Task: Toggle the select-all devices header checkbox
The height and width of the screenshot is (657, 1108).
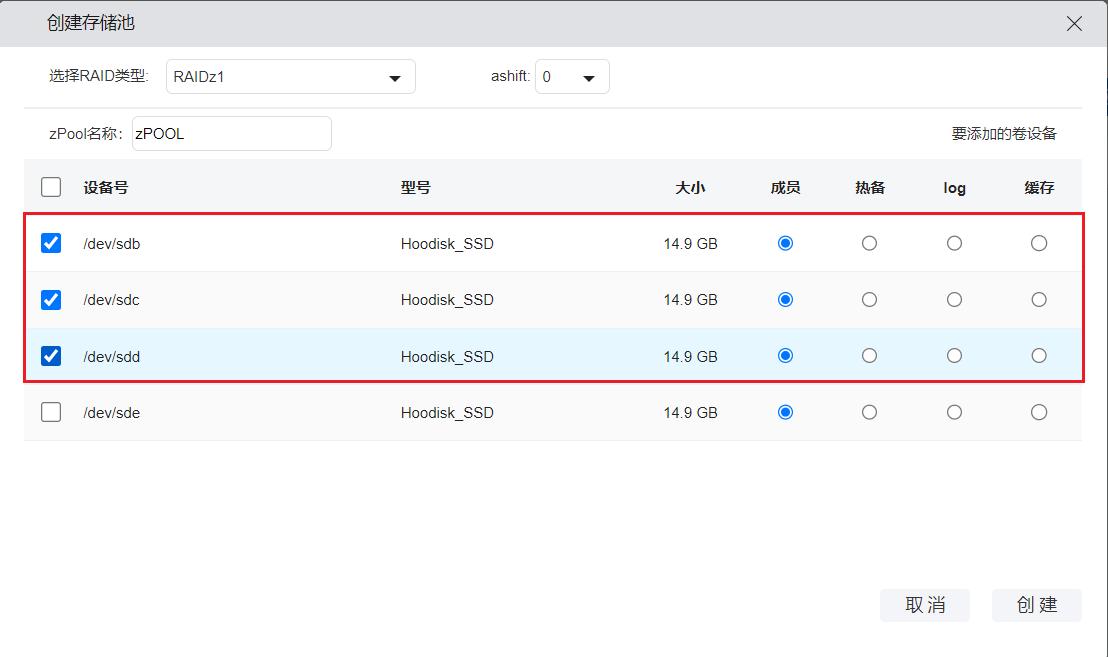Action: click(51, 187)
